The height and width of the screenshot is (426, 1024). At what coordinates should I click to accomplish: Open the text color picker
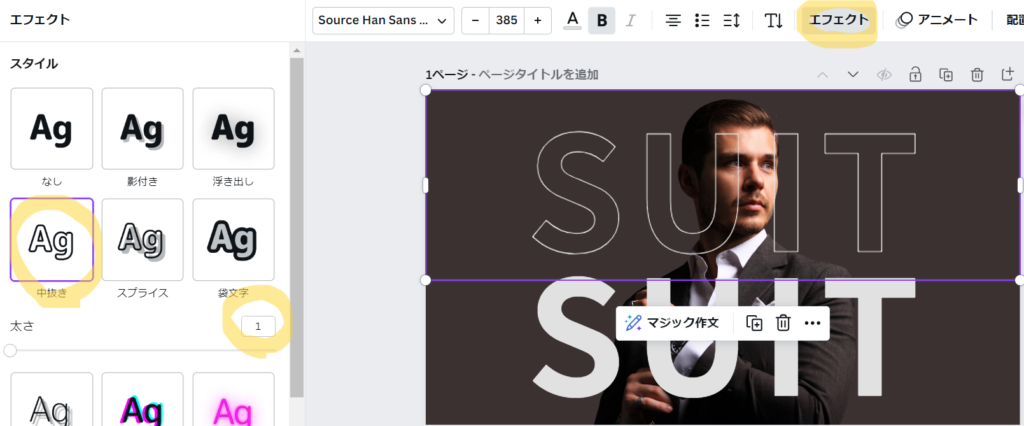click(573, 20)
